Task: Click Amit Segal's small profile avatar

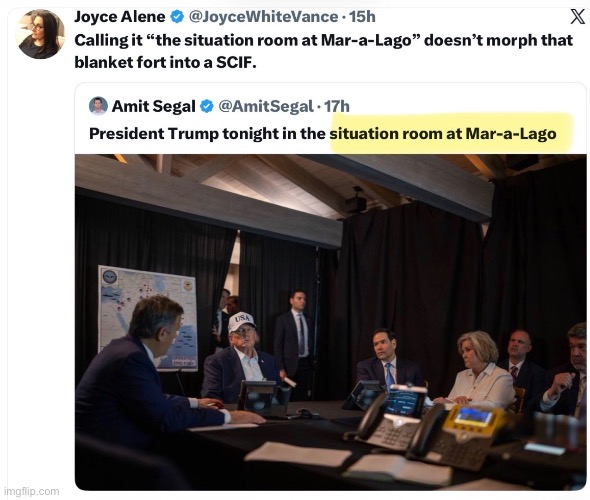Action: tap(98, 106)
